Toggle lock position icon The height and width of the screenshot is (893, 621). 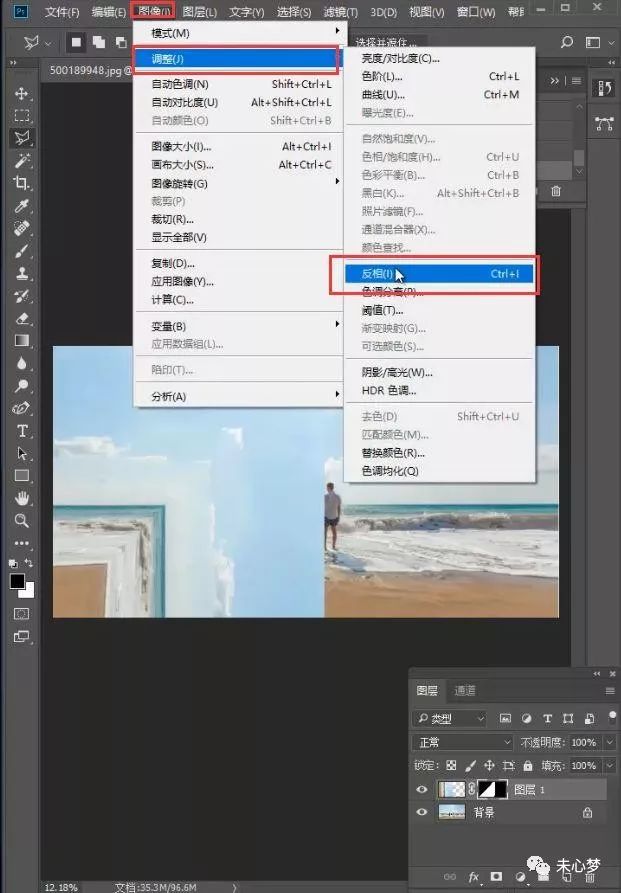point(489,765)
